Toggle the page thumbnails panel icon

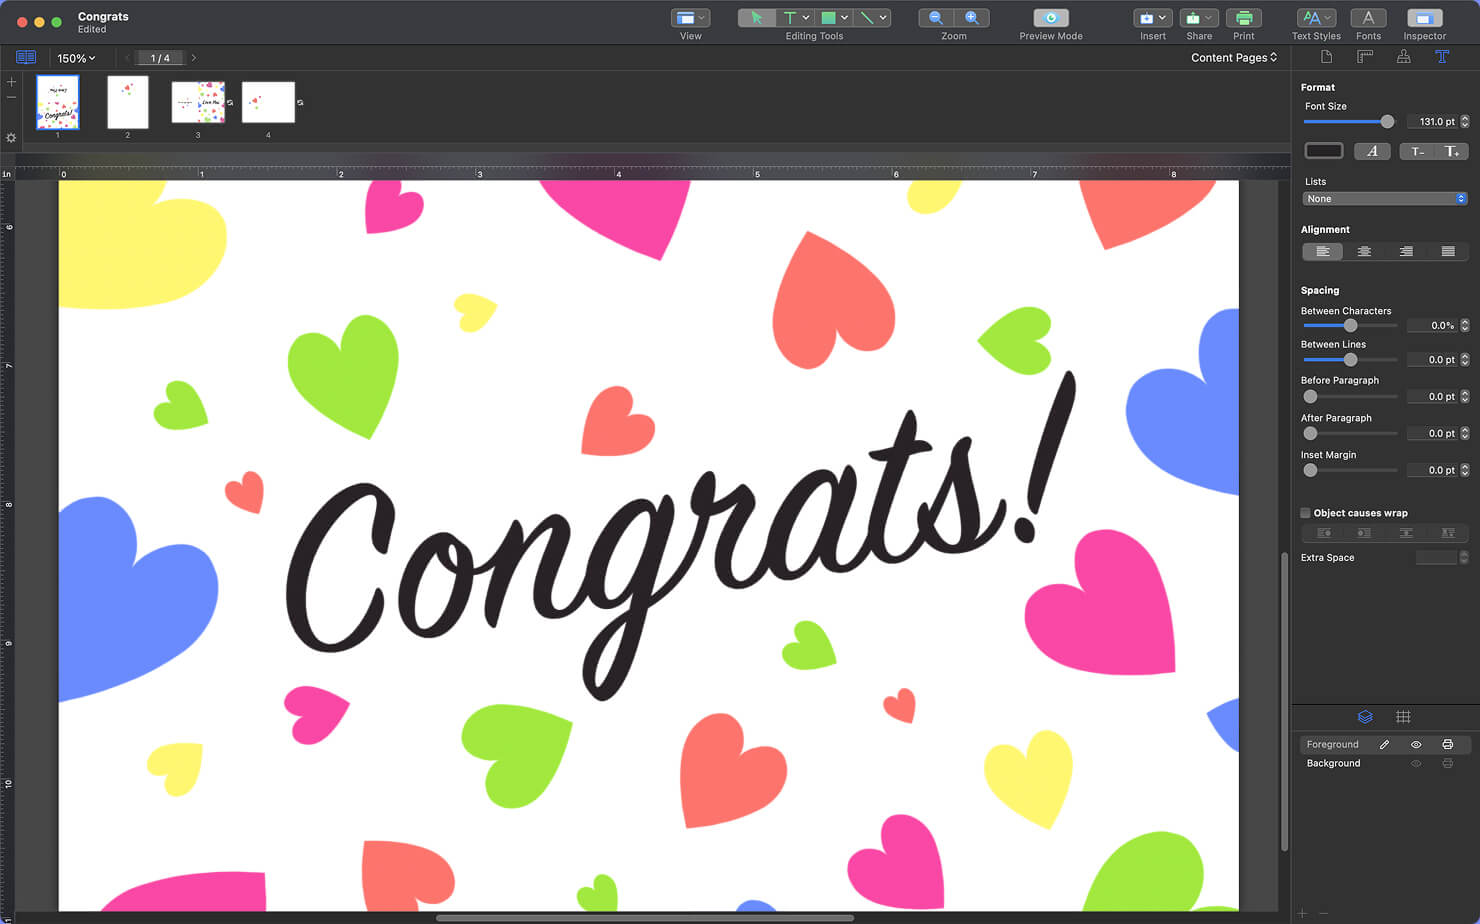click(26, 58)
